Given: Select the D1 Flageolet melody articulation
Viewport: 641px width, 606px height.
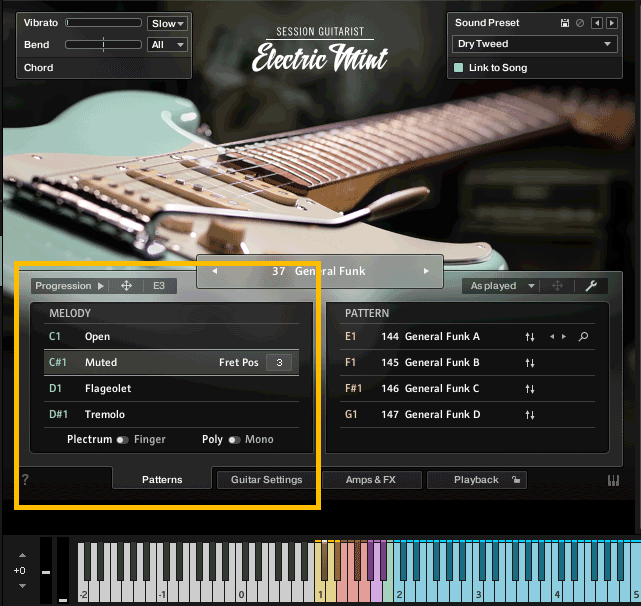Looking at the screenshot, I should coord(171,388).
